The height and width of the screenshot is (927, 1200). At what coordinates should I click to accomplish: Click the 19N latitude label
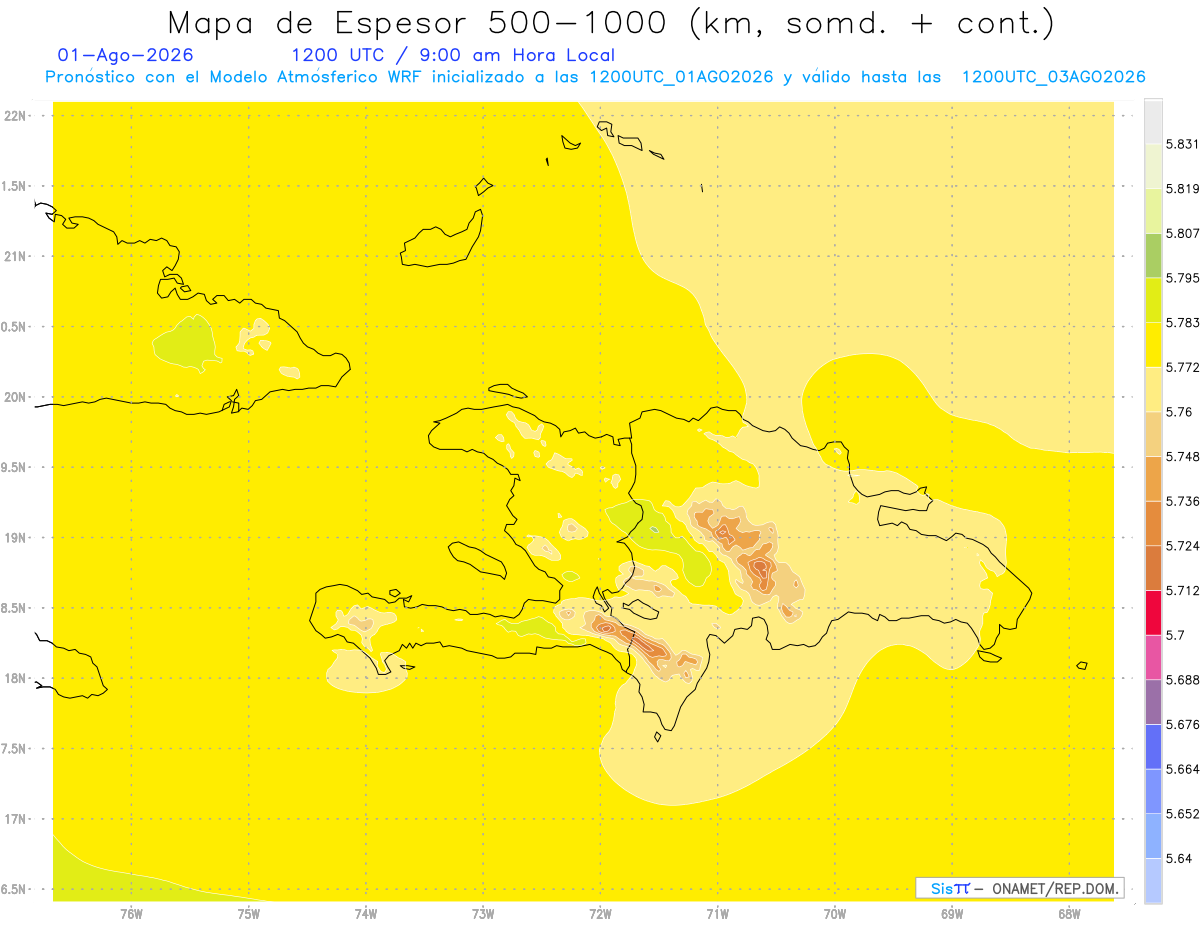[x=15, y=538]
